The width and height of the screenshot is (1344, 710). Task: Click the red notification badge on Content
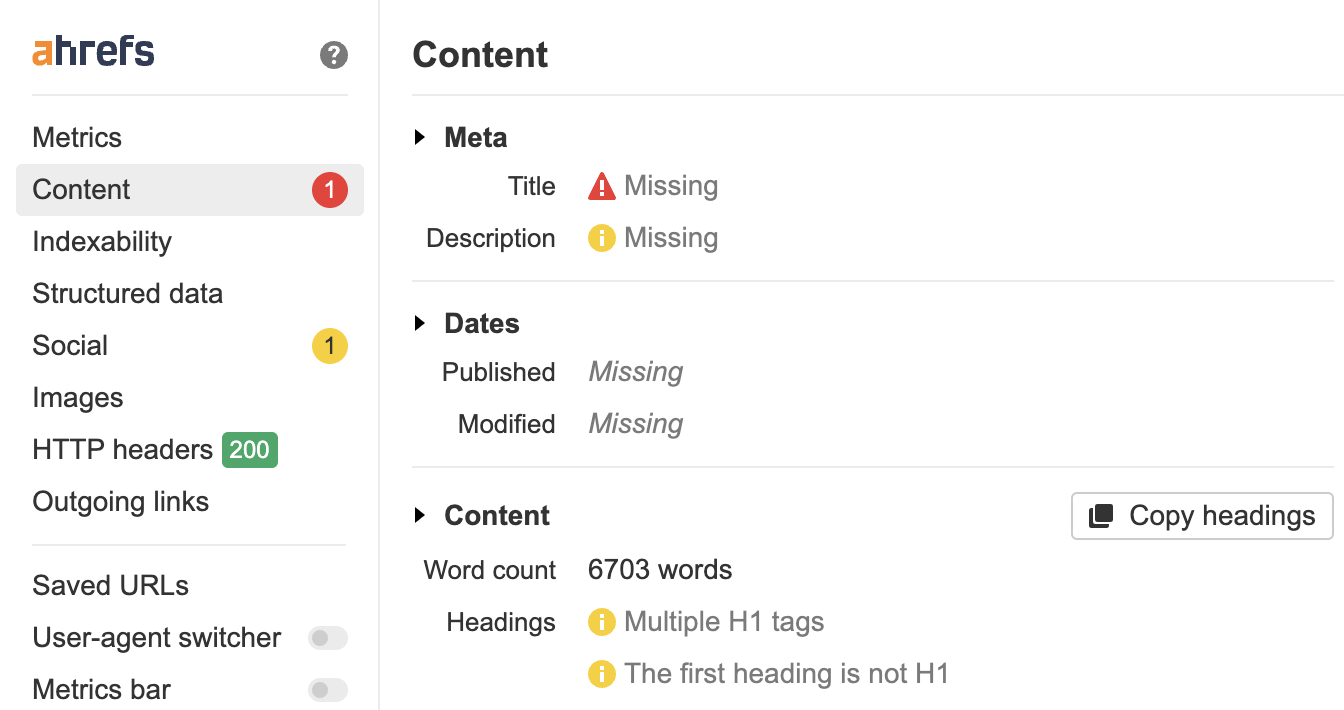330,190
